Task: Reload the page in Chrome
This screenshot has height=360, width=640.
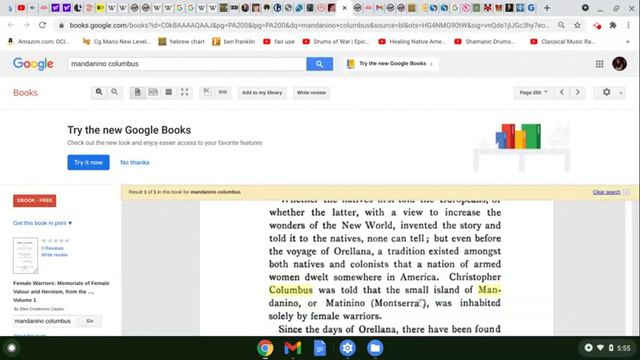Action: tap(42, 25)
